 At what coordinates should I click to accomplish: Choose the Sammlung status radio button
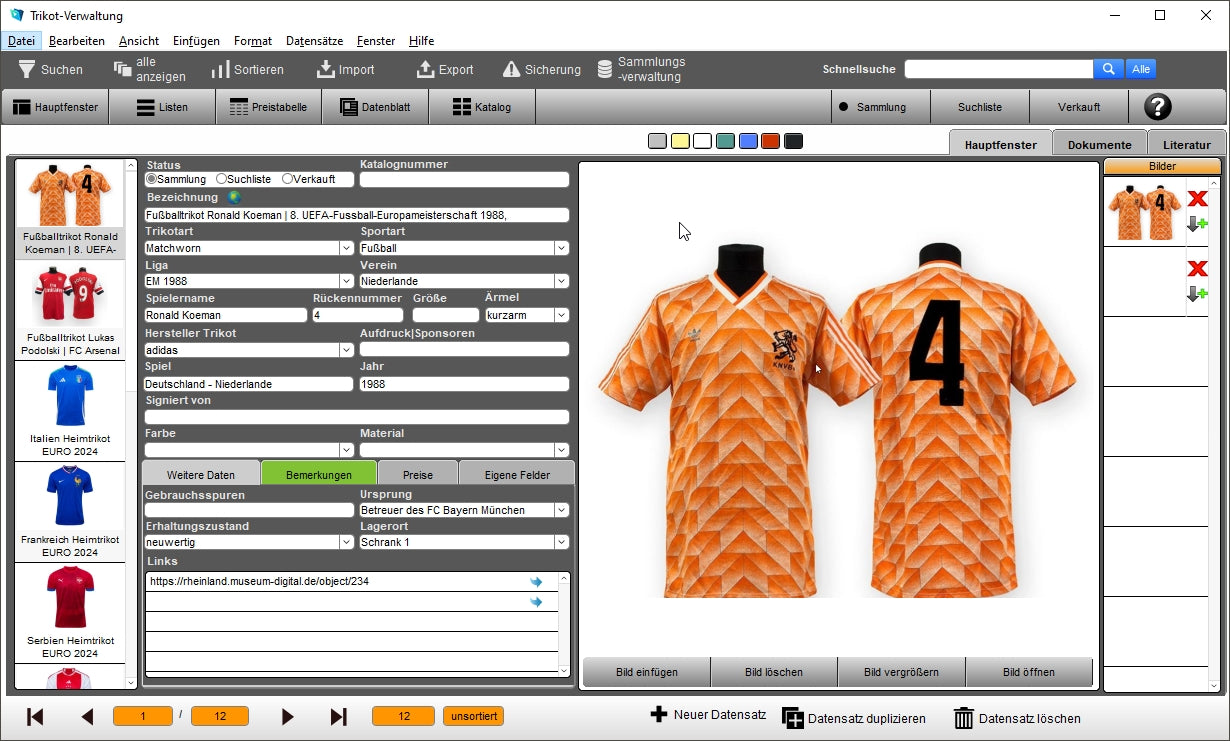[151, 179]
